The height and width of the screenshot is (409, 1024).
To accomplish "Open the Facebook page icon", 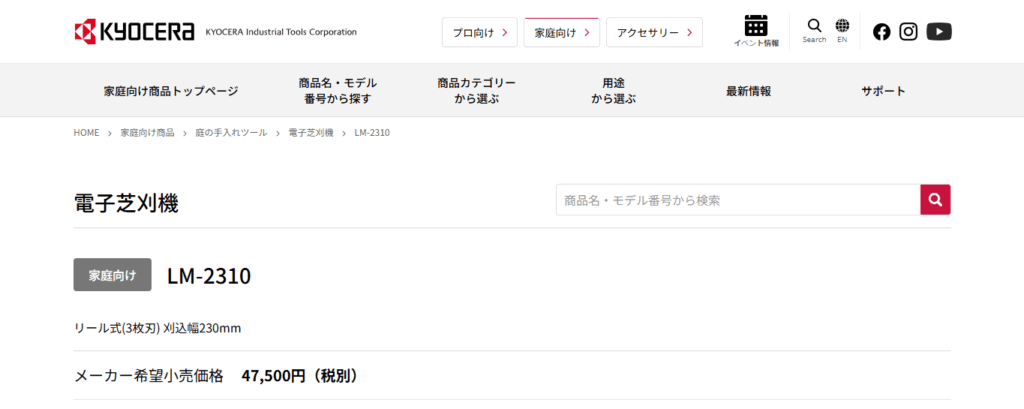I will pyautogui.click(x=881, y=31).
